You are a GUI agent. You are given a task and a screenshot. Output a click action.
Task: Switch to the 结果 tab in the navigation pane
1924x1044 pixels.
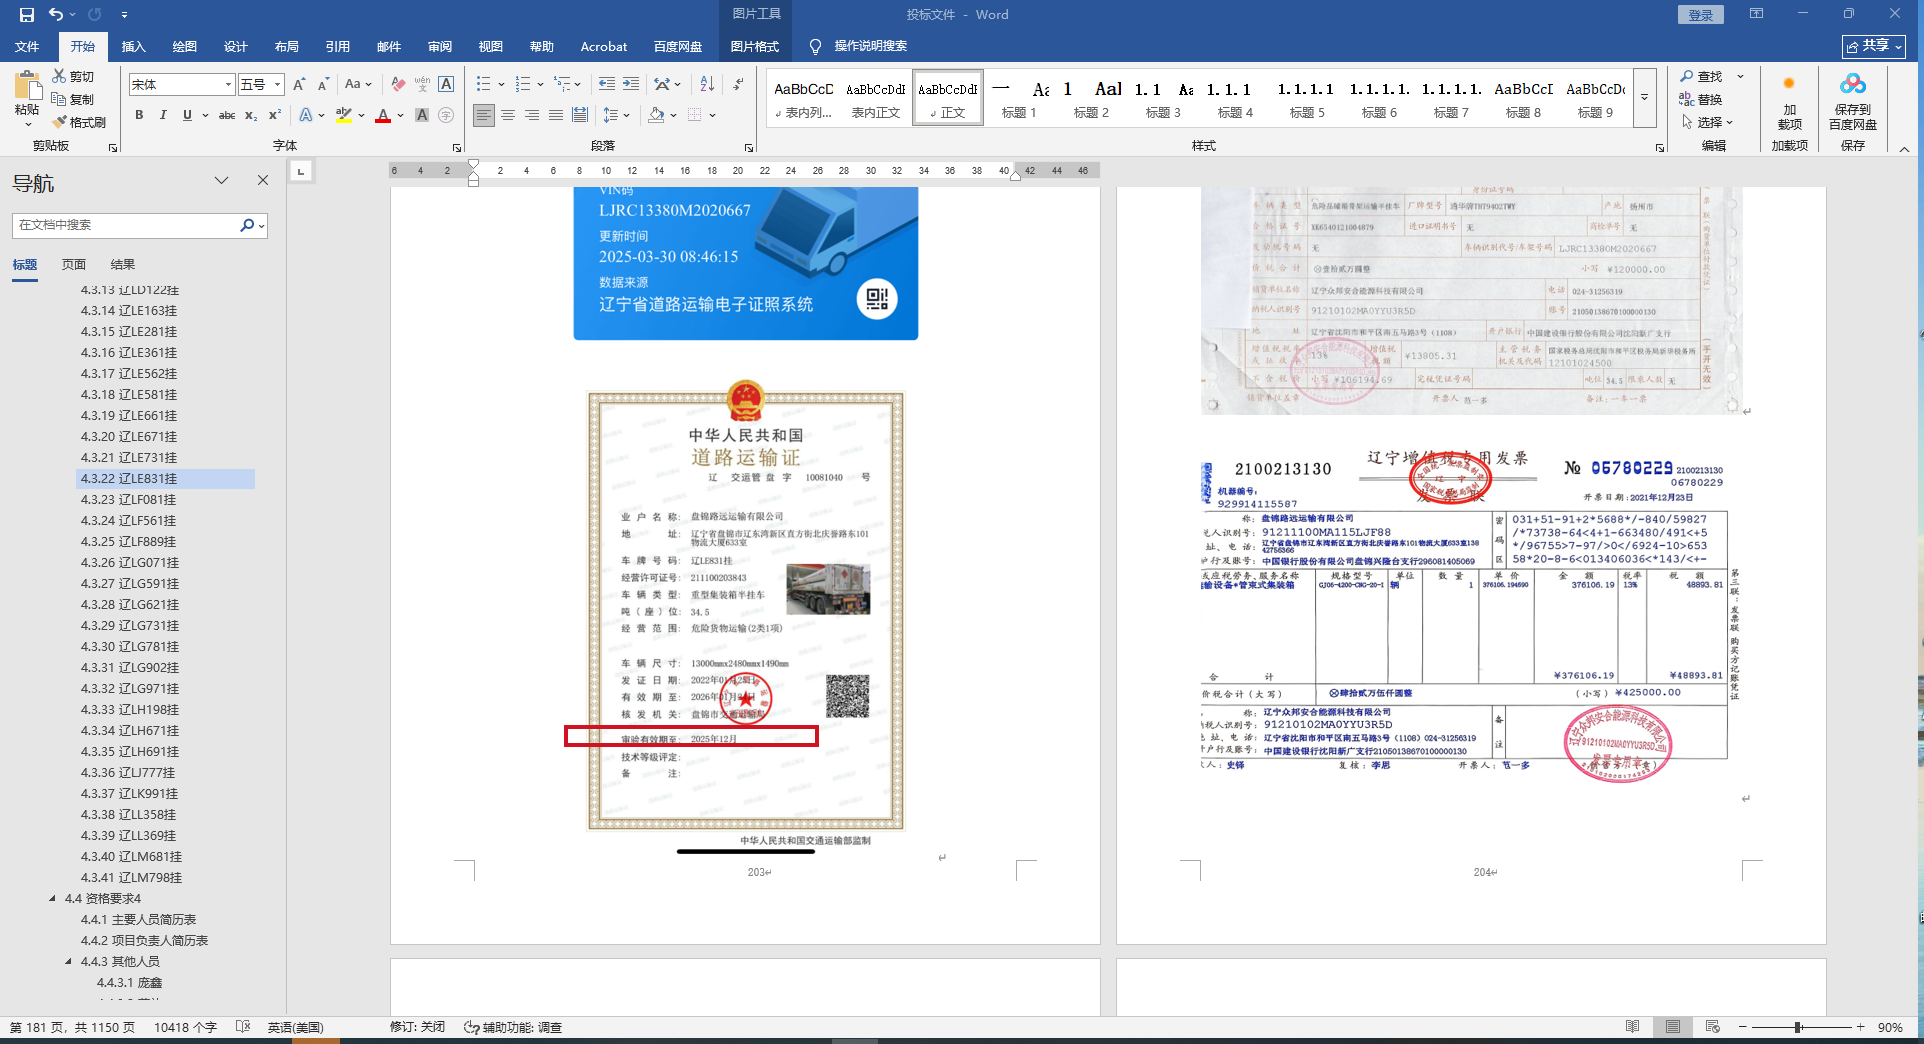(123, 264)
